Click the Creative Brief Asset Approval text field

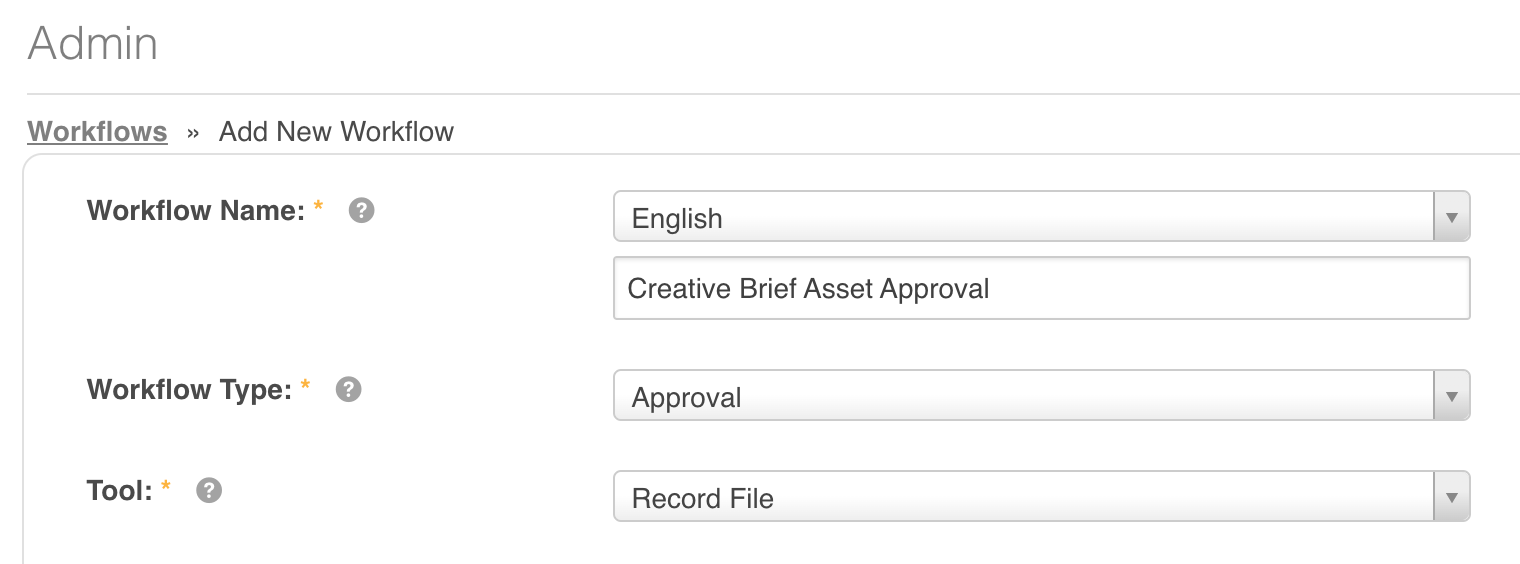(1041, 289)
